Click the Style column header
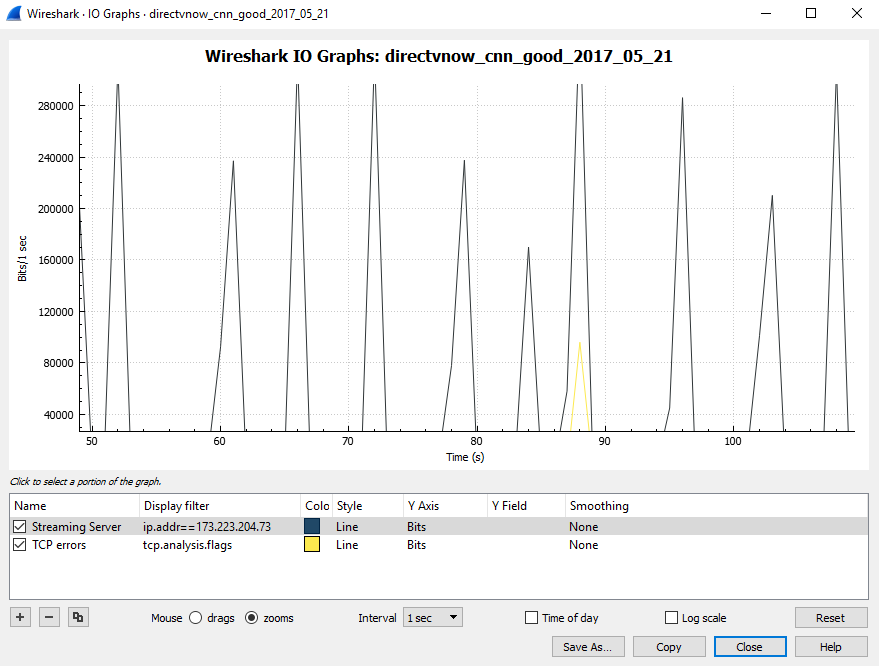 [x=368, y=506]
